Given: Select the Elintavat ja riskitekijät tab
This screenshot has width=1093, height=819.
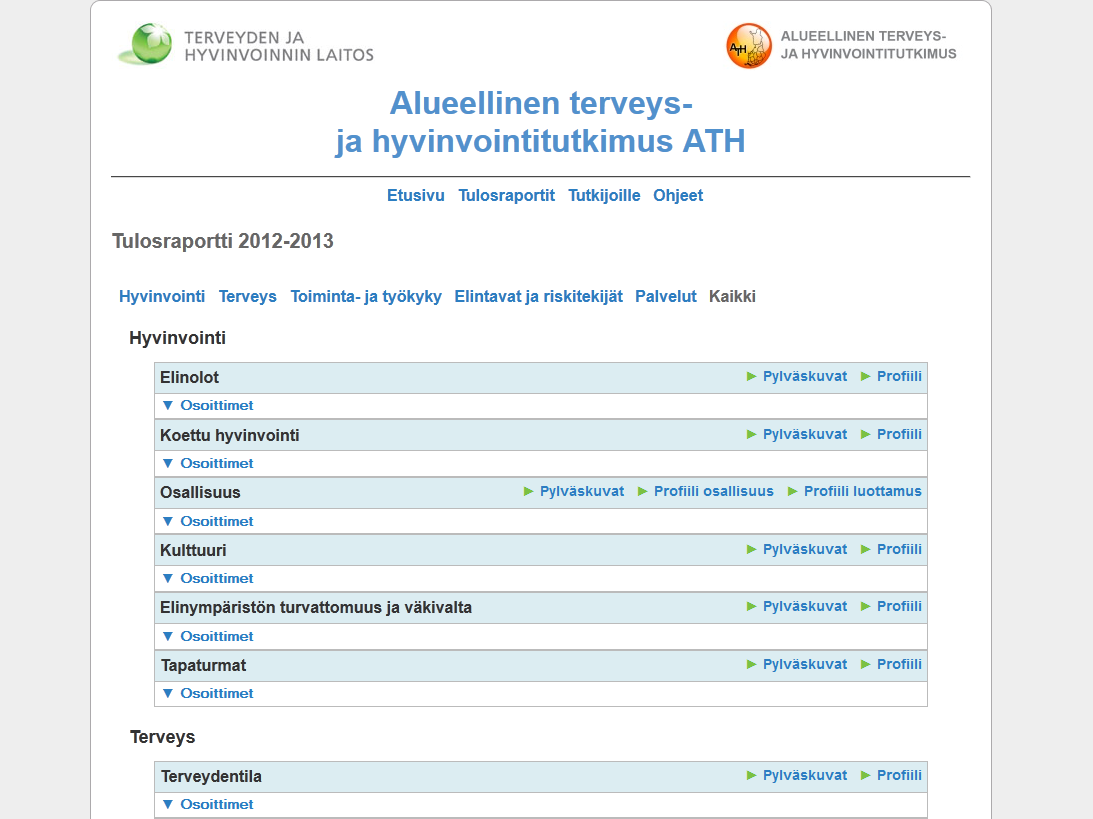Looking at the screenshot, I should click(x=538, y=296).
